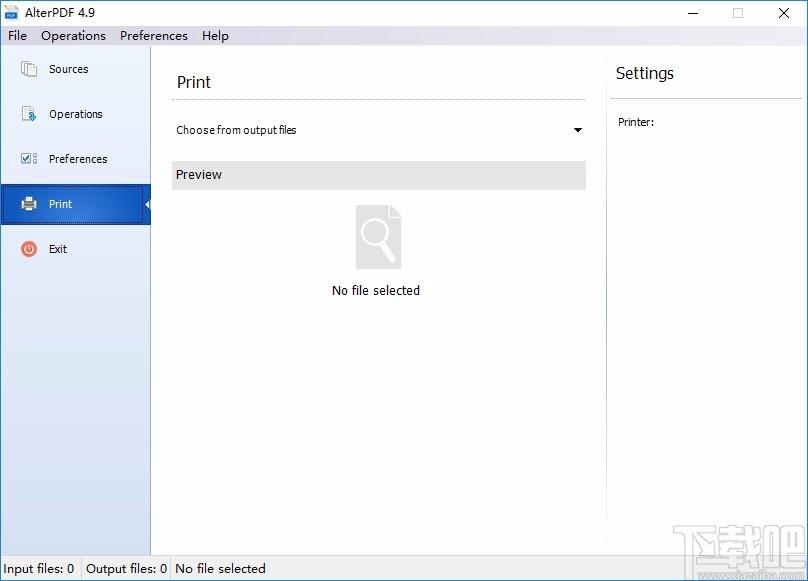808x581 pixels.
Task: Click the printer icon in sidebar
Action: (x=29, y=204)
